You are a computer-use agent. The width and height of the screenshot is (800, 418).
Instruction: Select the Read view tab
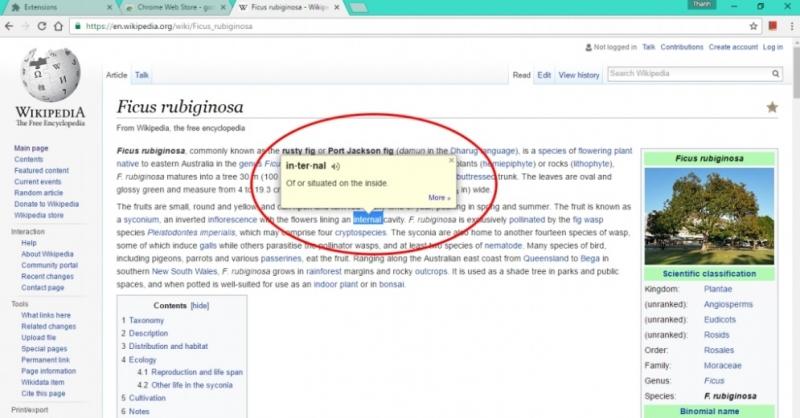521,75
